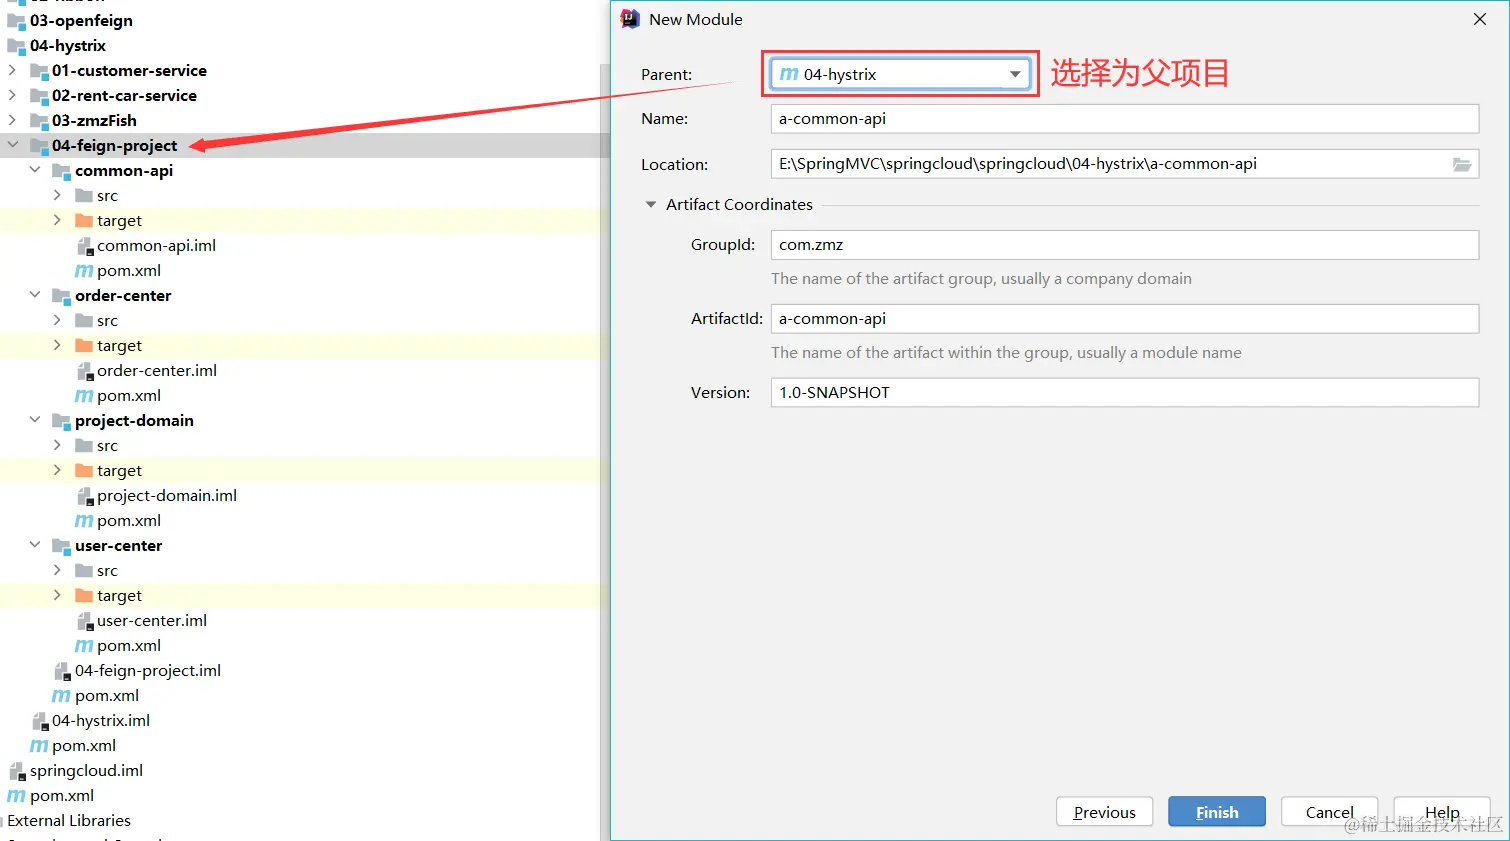Collapse the 04-feign-project node
The image size is (1510, 841).
click(12, 145)
